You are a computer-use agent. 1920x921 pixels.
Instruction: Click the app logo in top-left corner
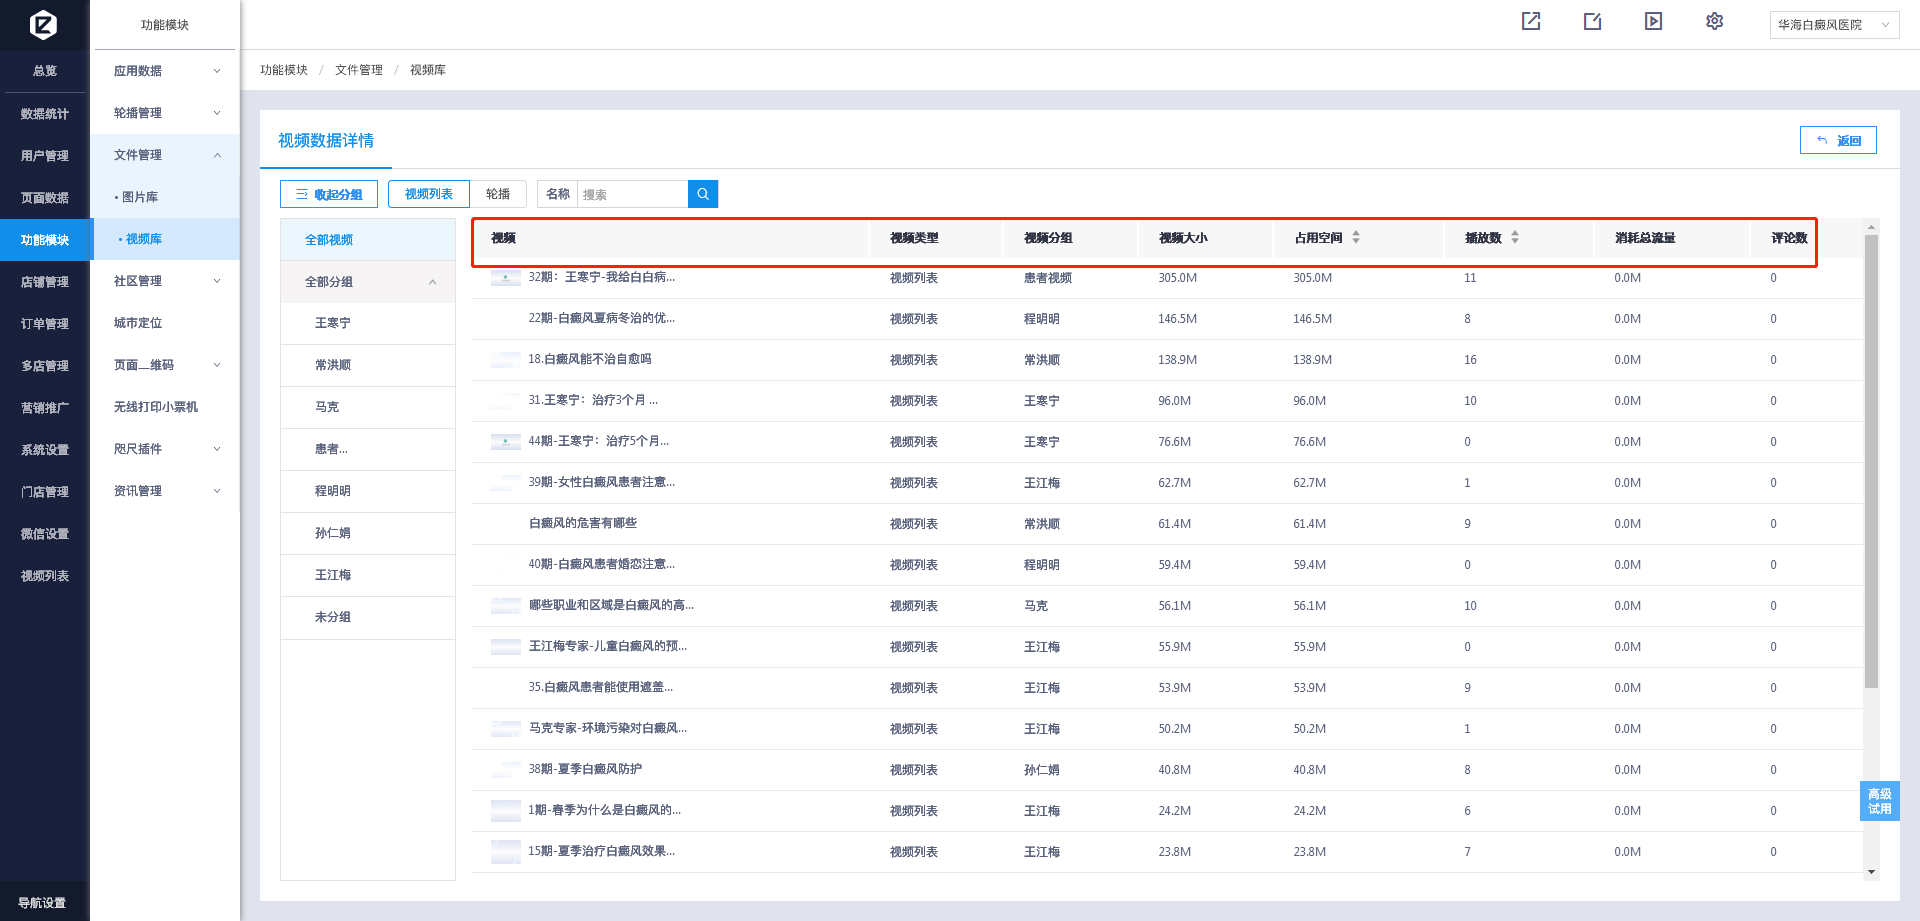pyautogui.click(x=44, y=24)
